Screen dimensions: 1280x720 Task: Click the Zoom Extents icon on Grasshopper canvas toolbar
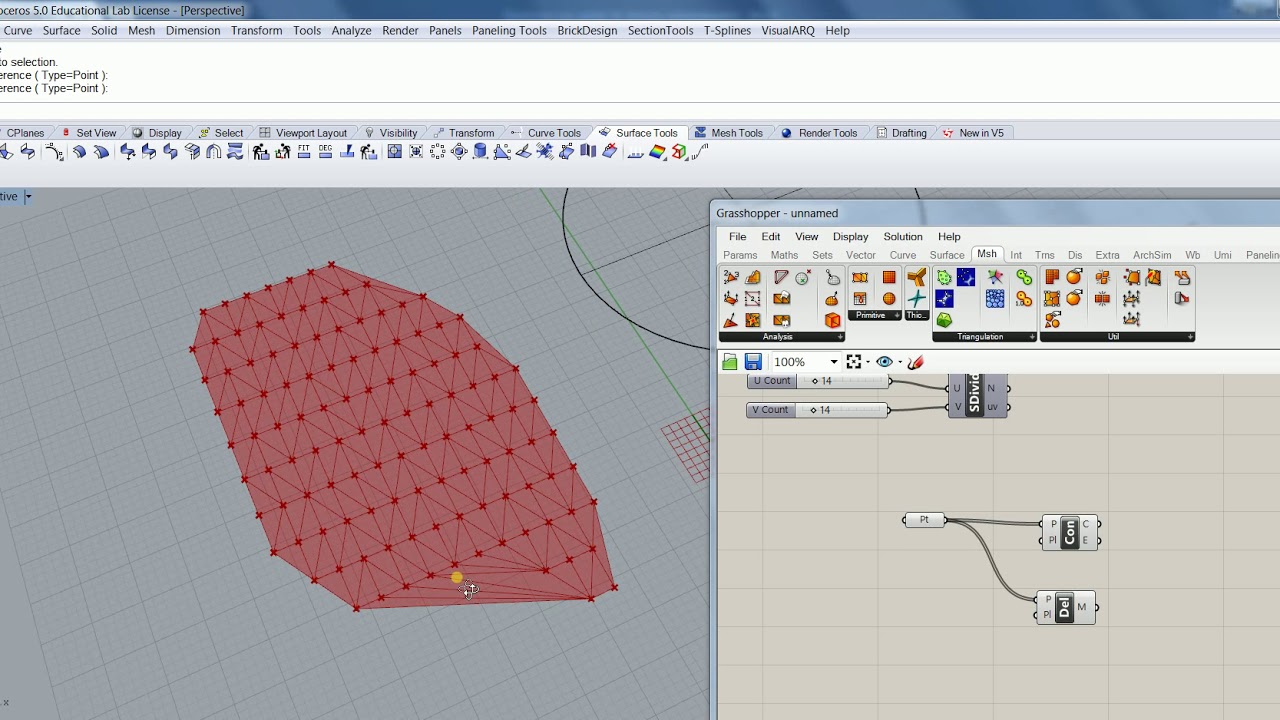[854, 362]
